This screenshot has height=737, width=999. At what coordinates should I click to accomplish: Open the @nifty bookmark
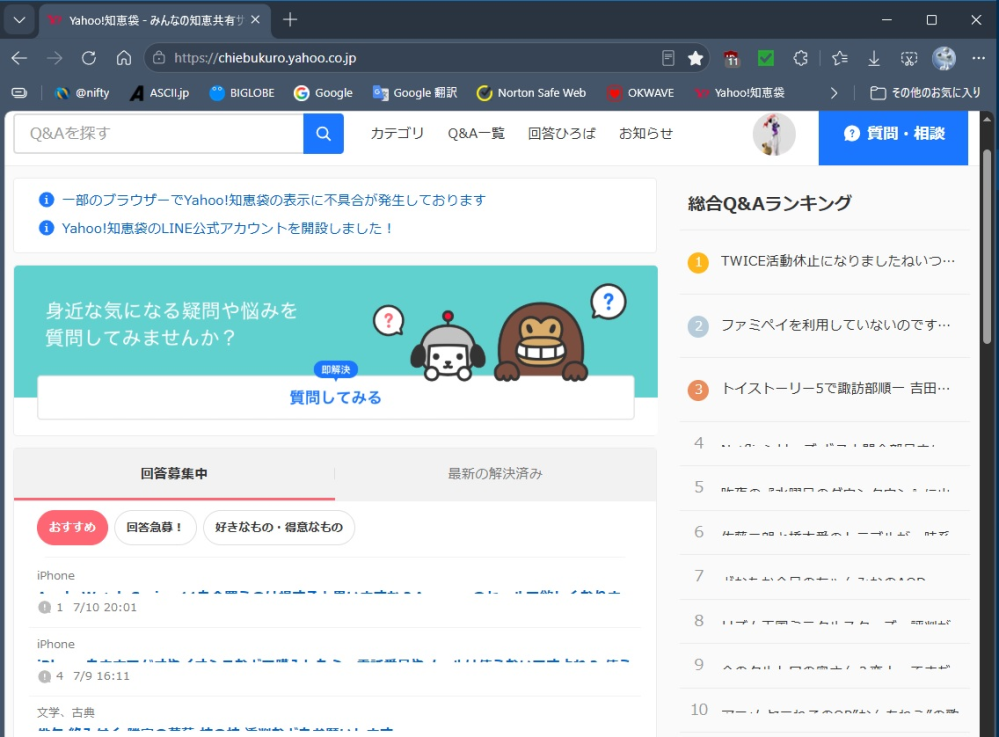click(x=82, y=93)
